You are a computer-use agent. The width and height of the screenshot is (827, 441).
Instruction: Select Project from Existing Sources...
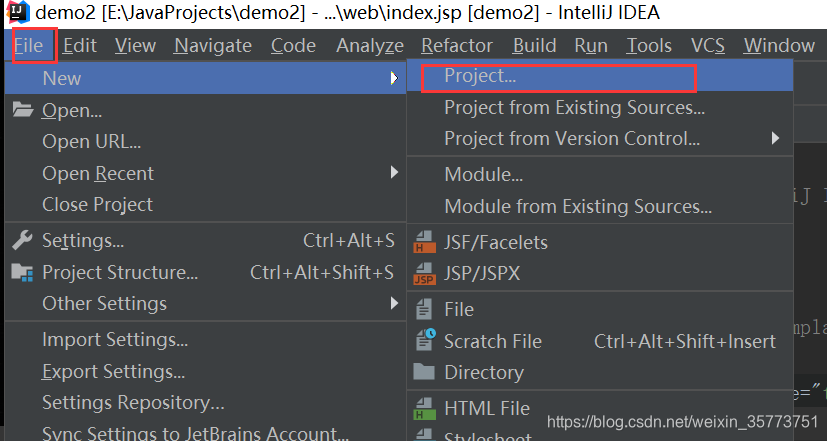coord(600,108)
